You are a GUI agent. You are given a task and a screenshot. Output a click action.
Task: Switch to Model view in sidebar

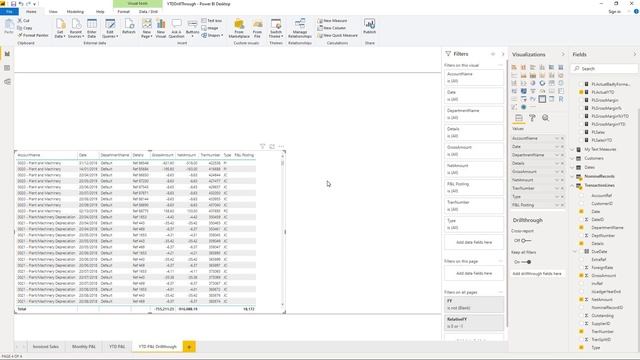[x=7, y=82]
